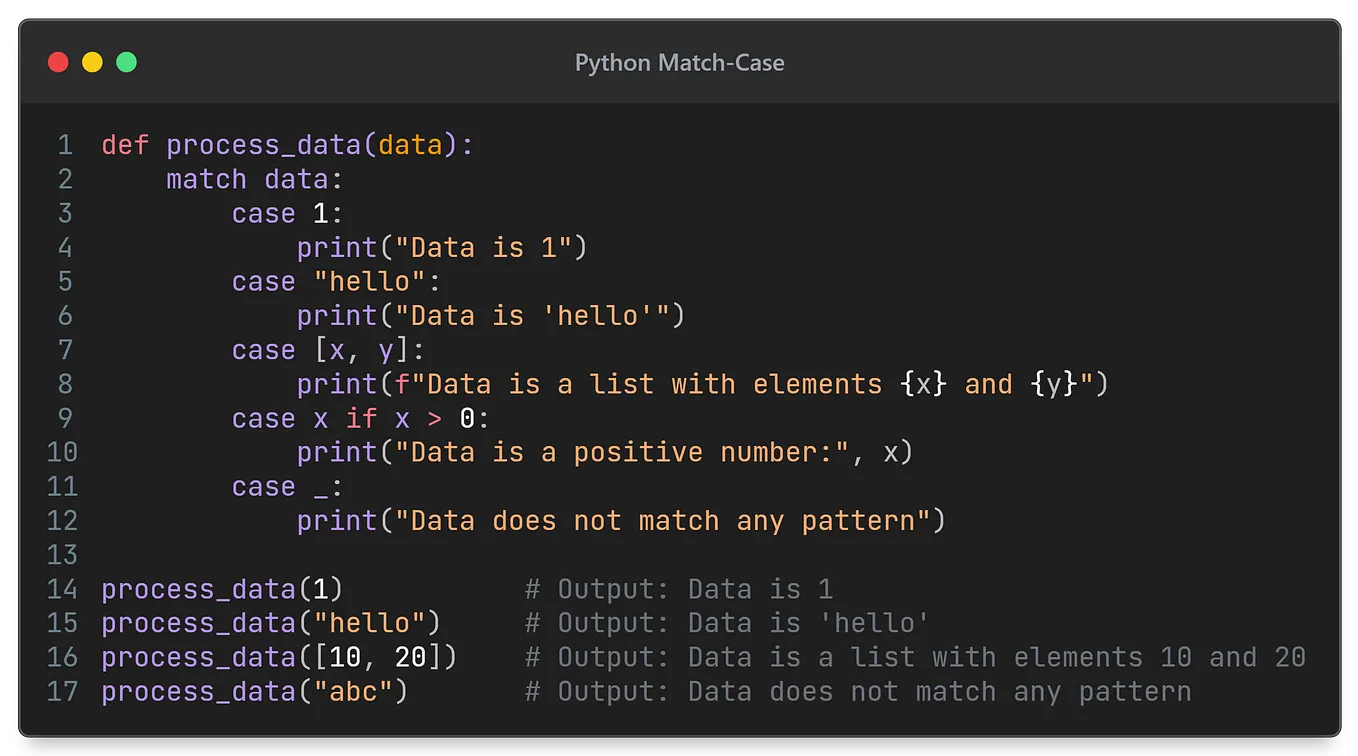Click the red close circle
The width and height of the screenshot is (1358, 756).
58,62
